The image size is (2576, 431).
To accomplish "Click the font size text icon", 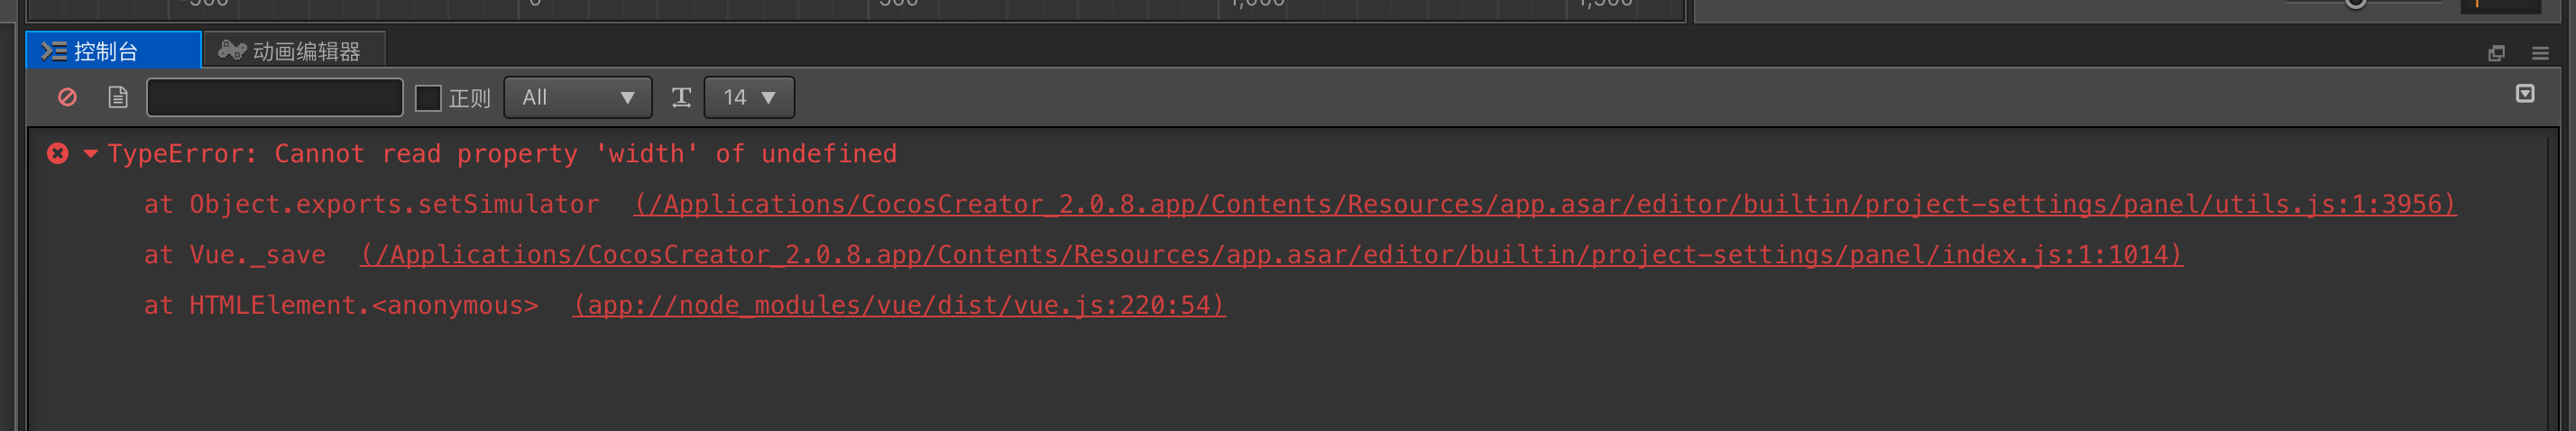I will pos(681,97).
